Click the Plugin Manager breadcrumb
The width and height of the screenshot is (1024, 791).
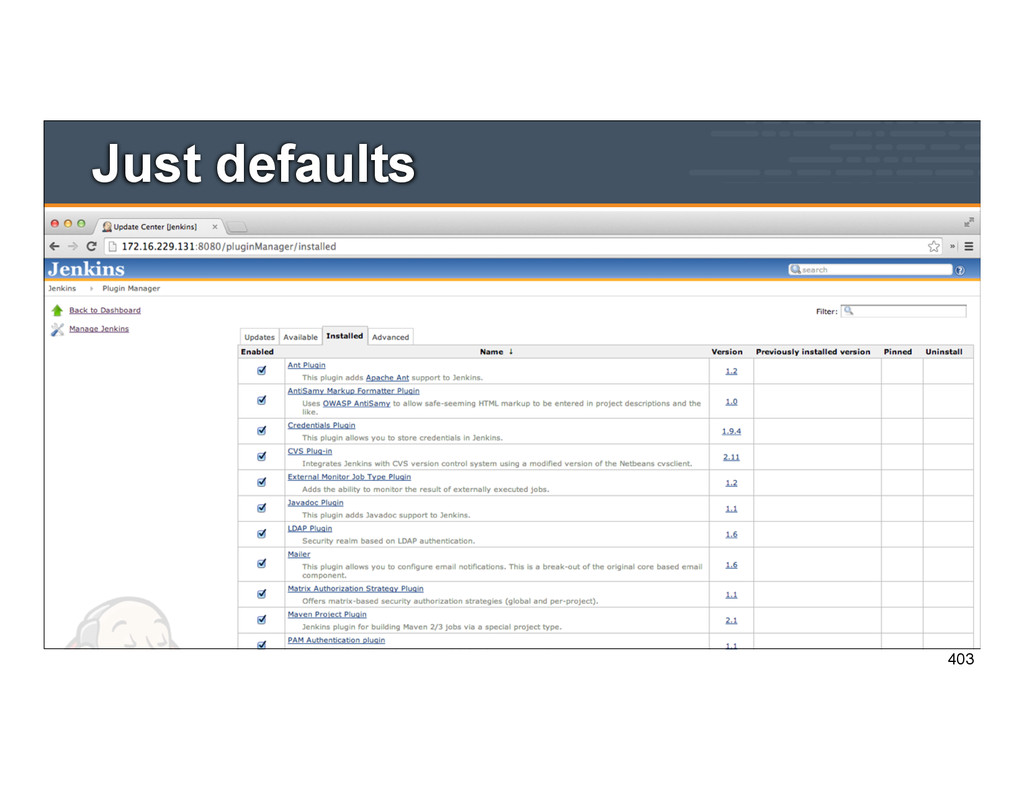click(131, 288)
